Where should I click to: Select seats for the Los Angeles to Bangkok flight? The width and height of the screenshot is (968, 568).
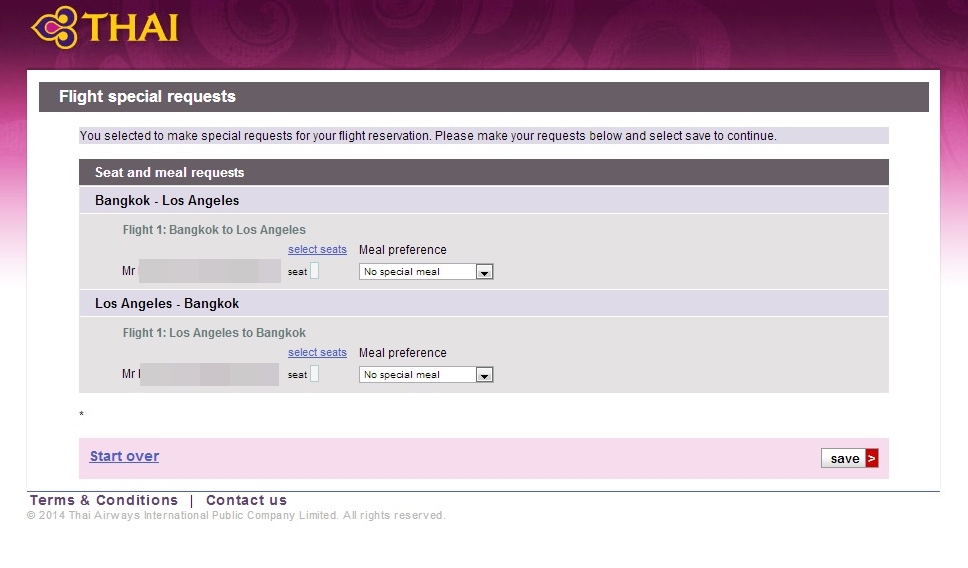click(x=317, y=353)
